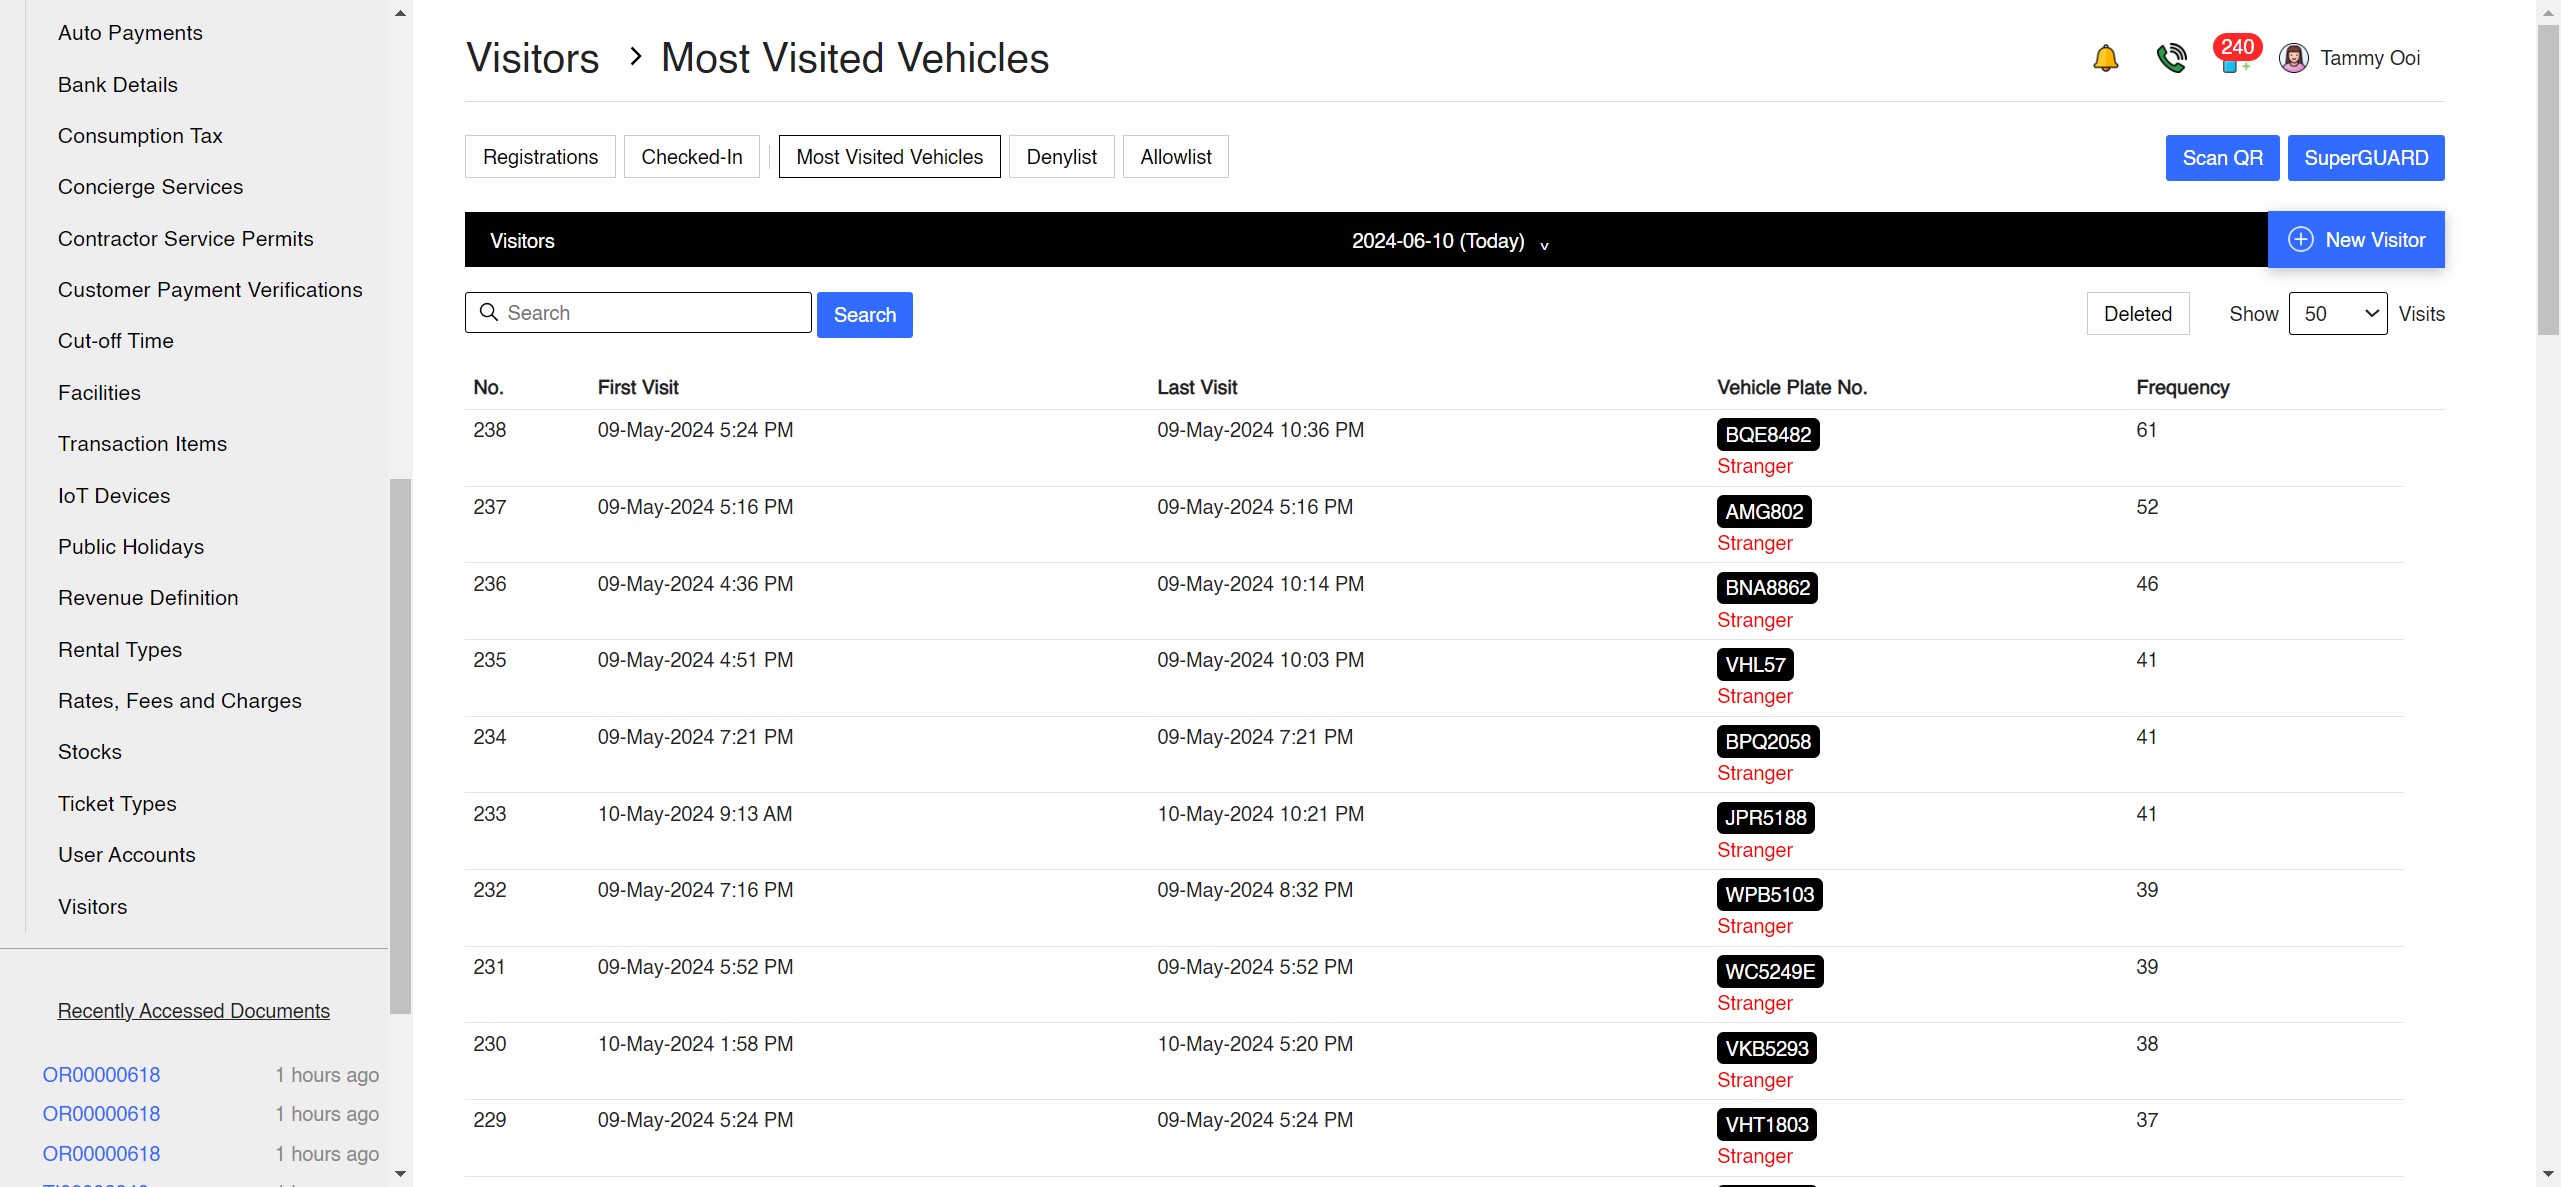Click the Scan QR button
Image resolution: width=2561 pixels, height=1187 pixels.
(2222, 157)
